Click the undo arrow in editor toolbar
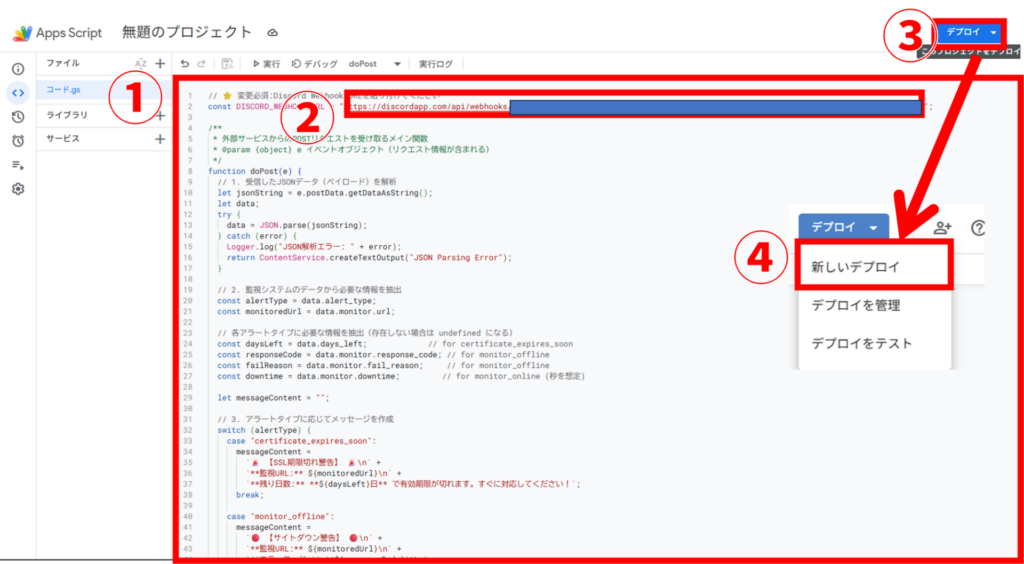The width and height of the screenshot is (1024, 564). pos(185,63)
